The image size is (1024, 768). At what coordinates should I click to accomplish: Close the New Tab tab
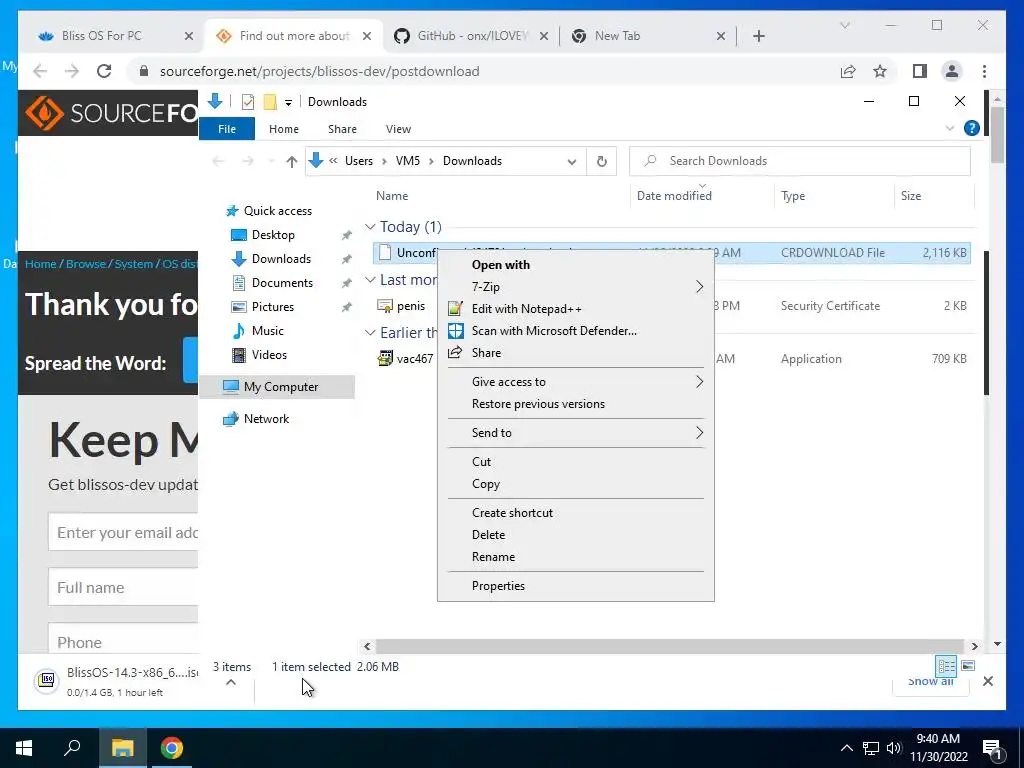tap(720, 36)
